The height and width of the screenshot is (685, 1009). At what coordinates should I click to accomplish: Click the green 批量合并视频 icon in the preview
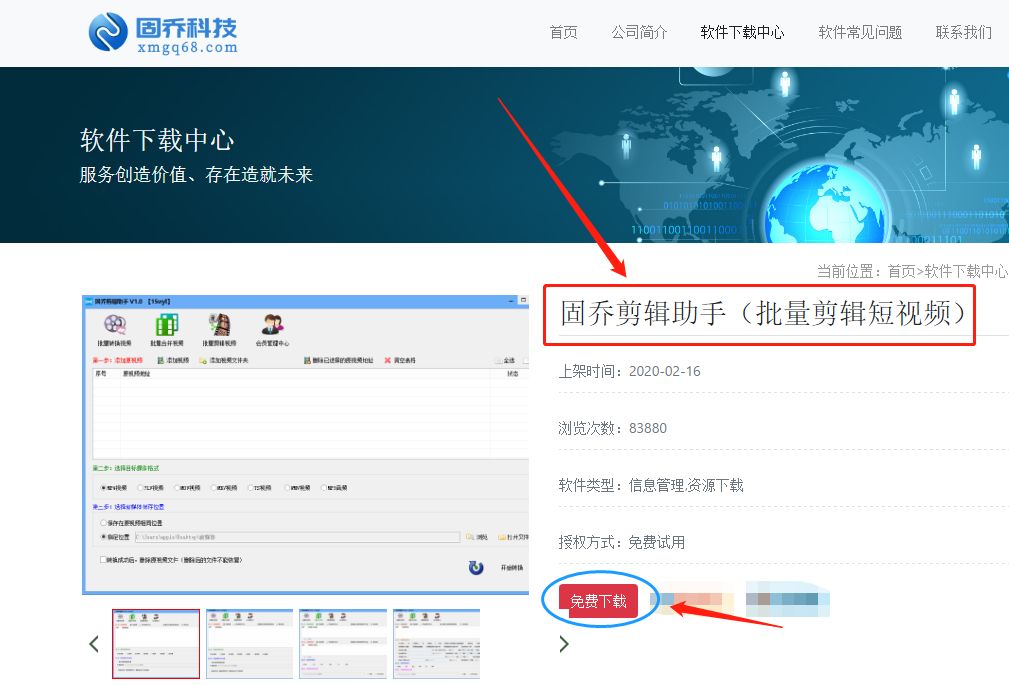point(167,324)
